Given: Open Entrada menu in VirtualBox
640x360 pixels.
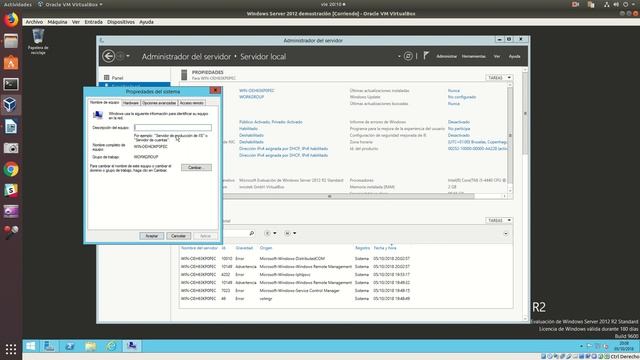Looking at the screenshot, I should pyautogui.click(x=93, y=22).
